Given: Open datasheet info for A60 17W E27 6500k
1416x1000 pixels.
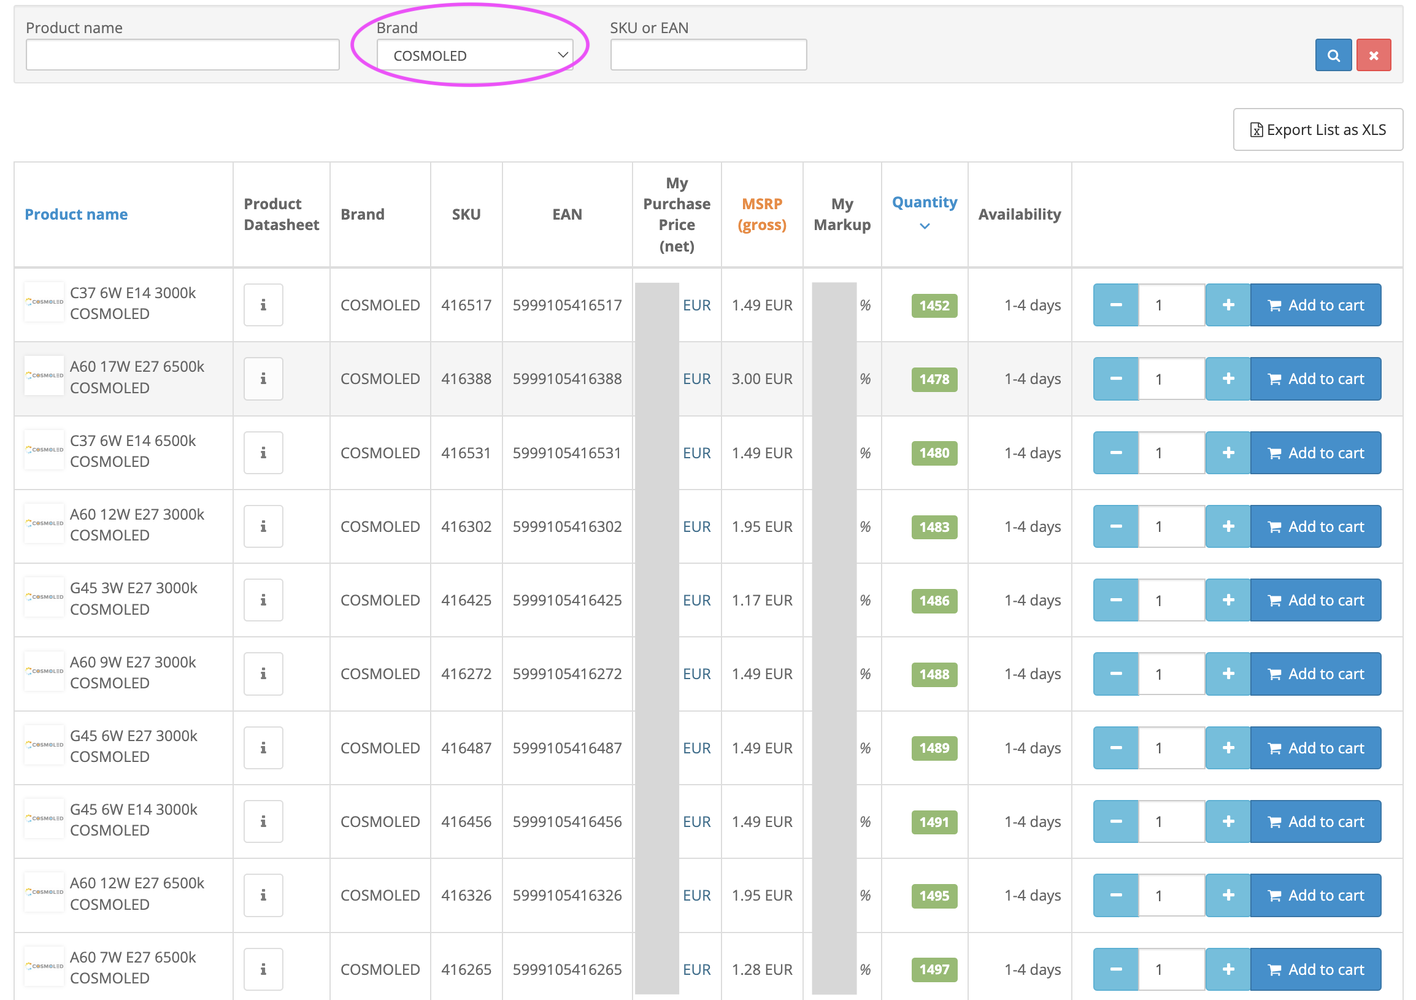Looking at the screenshot, I should (263, 379).
